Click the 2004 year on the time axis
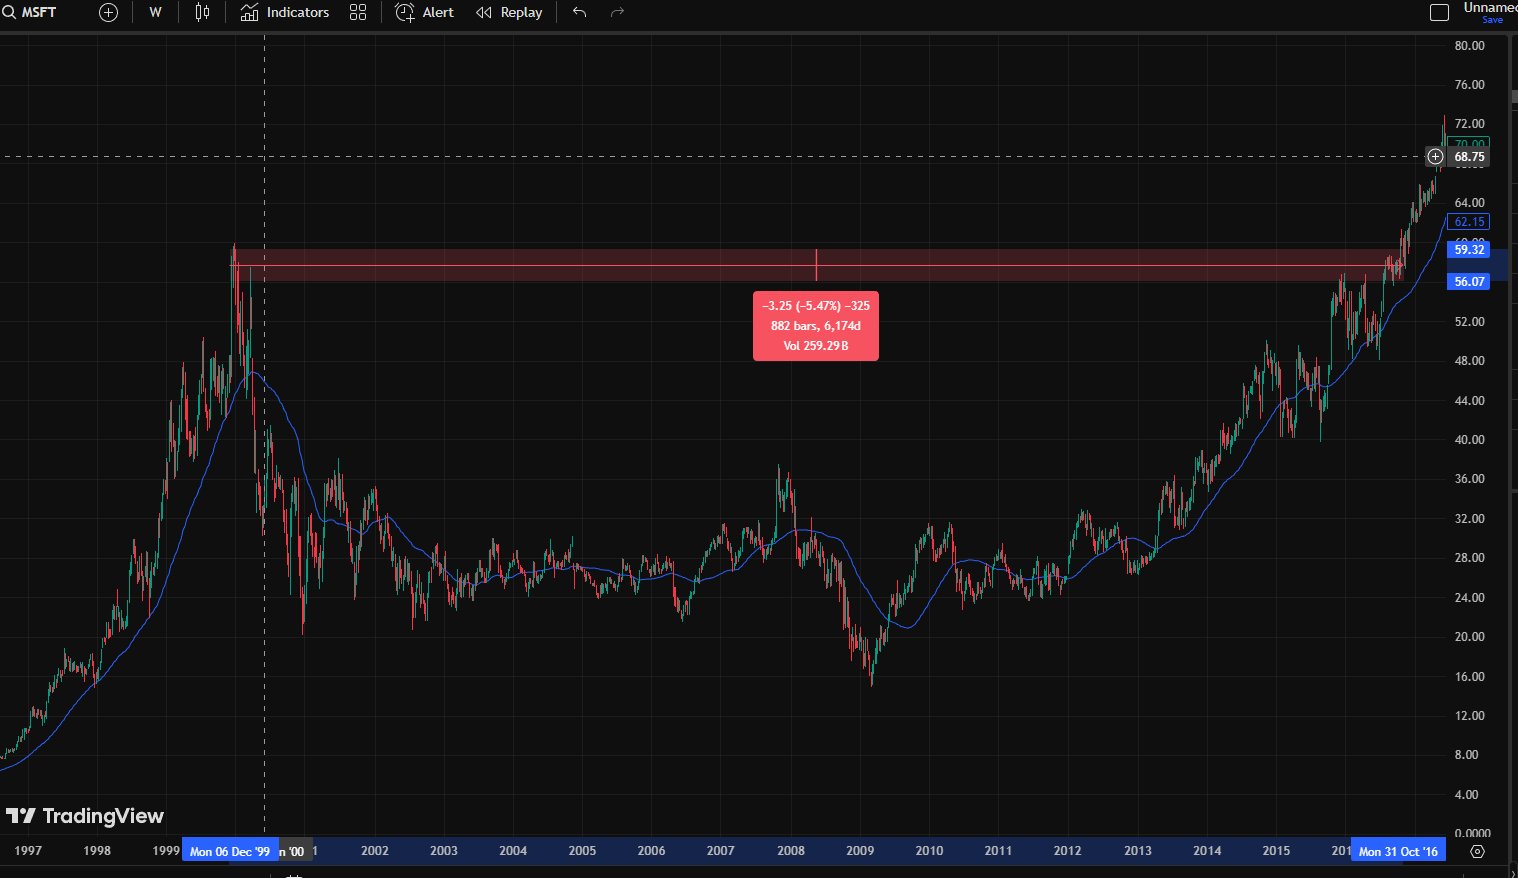 [x=513, y=851]
